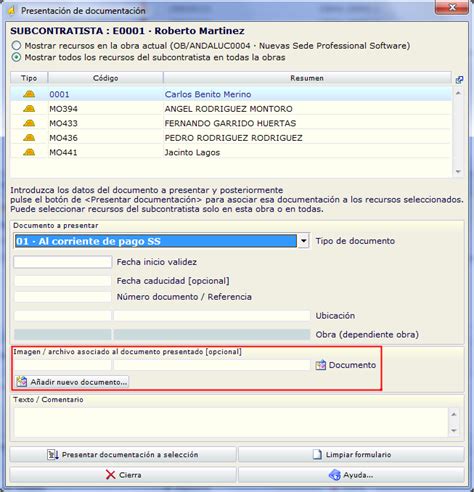This screenshot has width=474, height=492.
Task: Open the Tipo de documento dropdown arrow
Action: coord(303,241)
